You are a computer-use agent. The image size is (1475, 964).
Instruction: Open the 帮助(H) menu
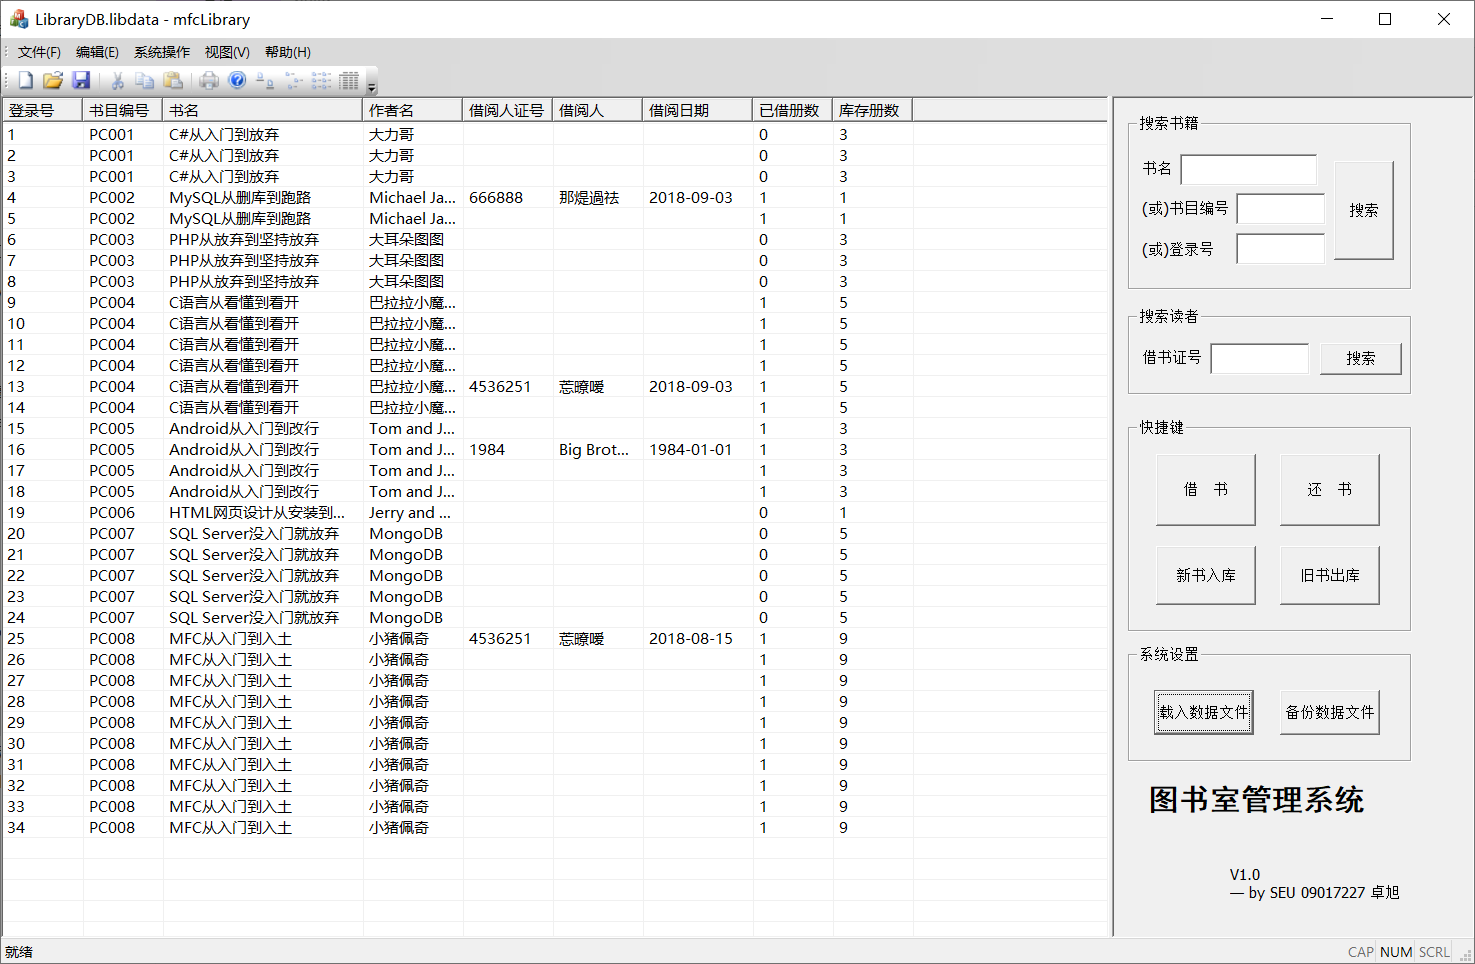tap(288, 52)
